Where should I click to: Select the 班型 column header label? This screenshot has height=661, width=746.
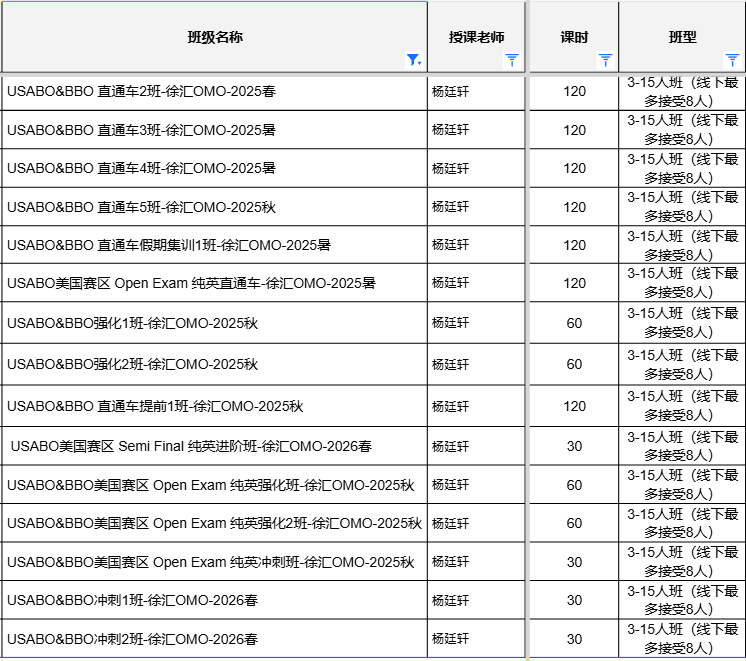[x=682, y=37]
